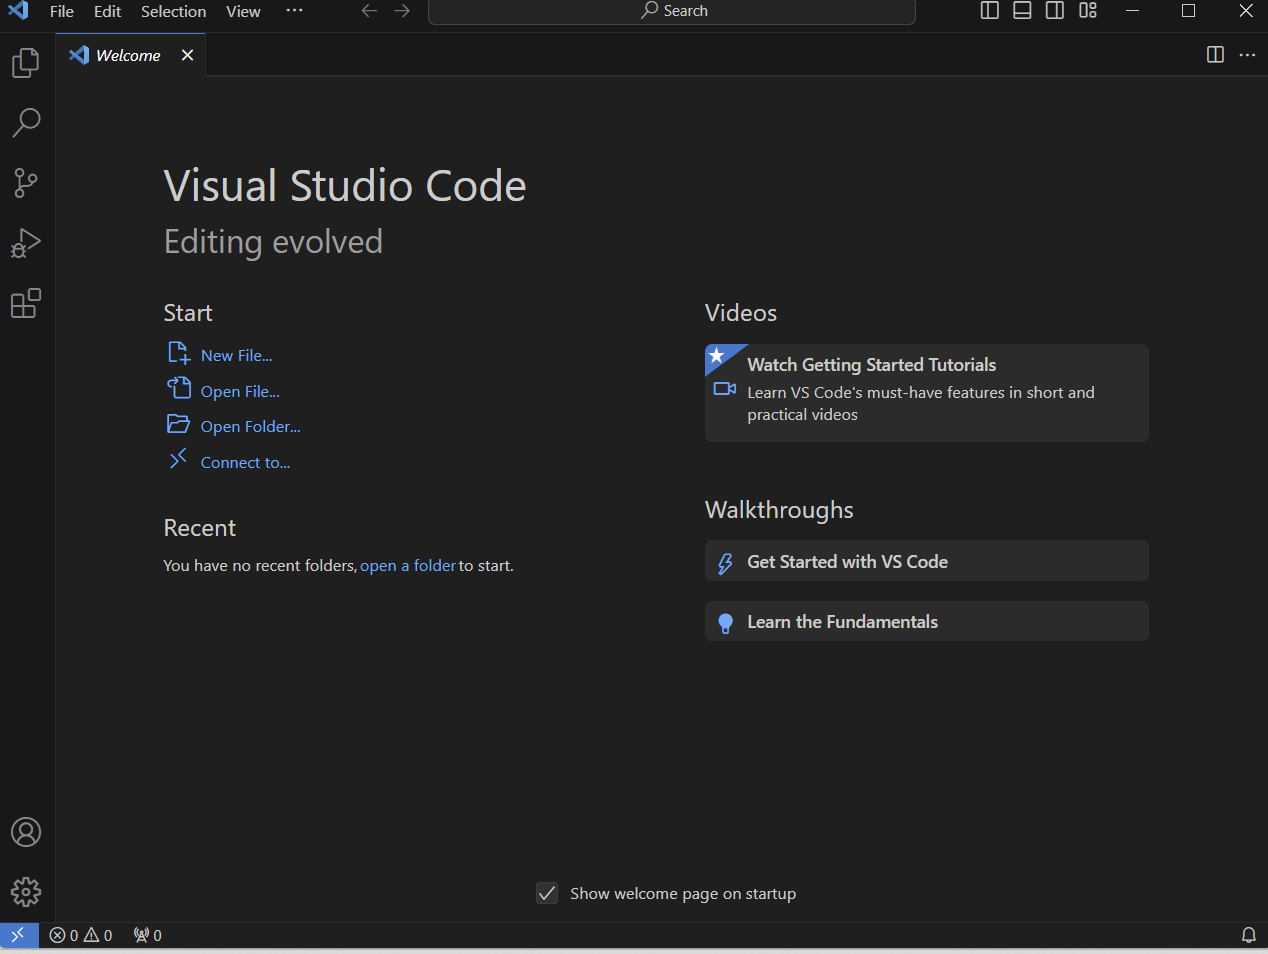The image size is (1268, 954).
Task: Toggle the primary side bar layout icon
Action: pos(990,11)
